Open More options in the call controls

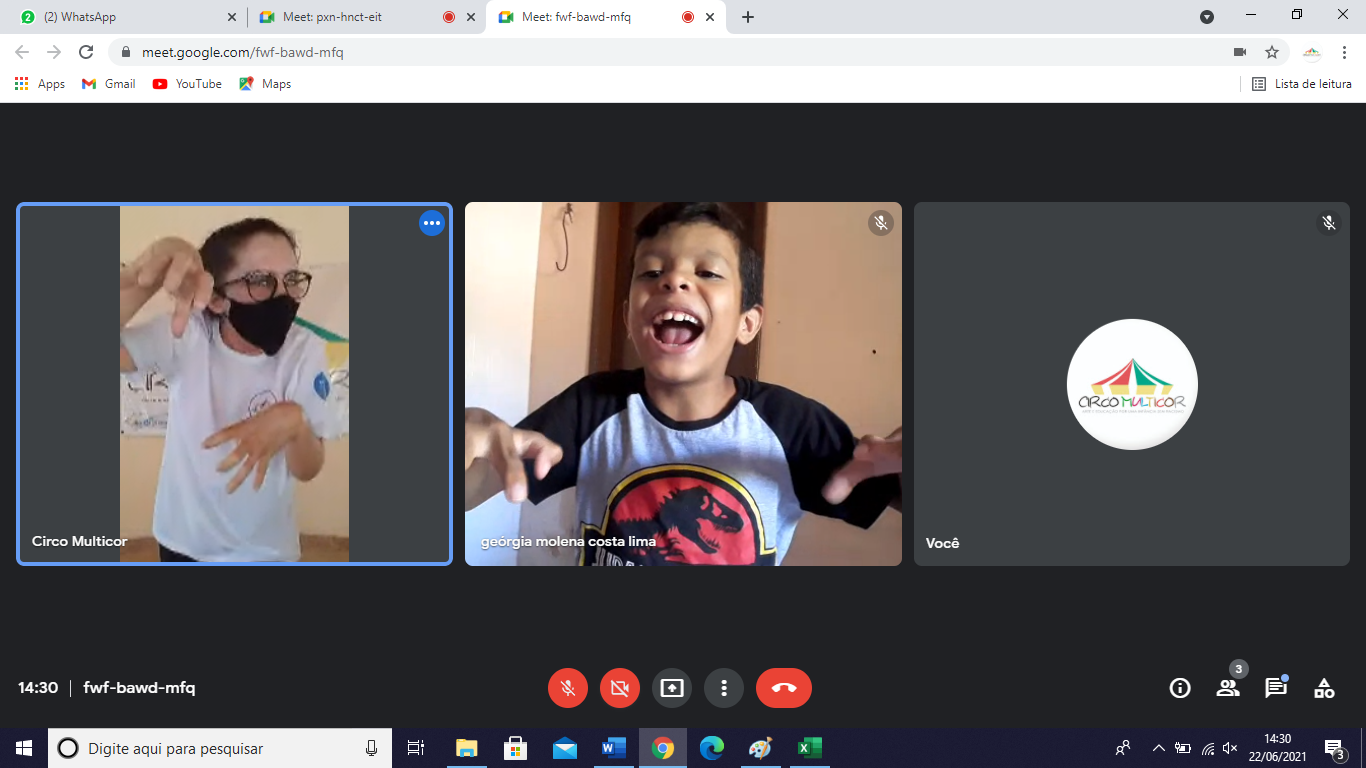coord(724,688)
